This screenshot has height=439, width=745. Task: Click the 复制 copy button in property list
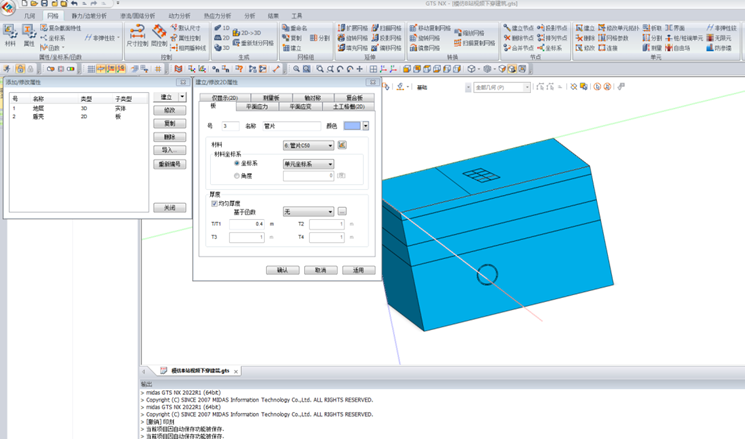pos(170,124)
